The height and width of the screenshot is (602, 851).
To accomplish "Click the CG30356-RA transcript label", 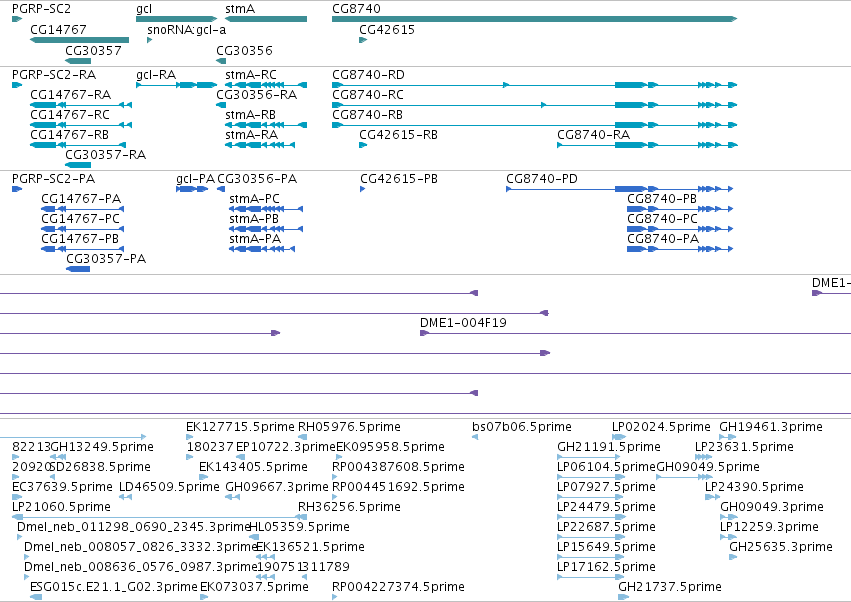I will coord(257,94).
